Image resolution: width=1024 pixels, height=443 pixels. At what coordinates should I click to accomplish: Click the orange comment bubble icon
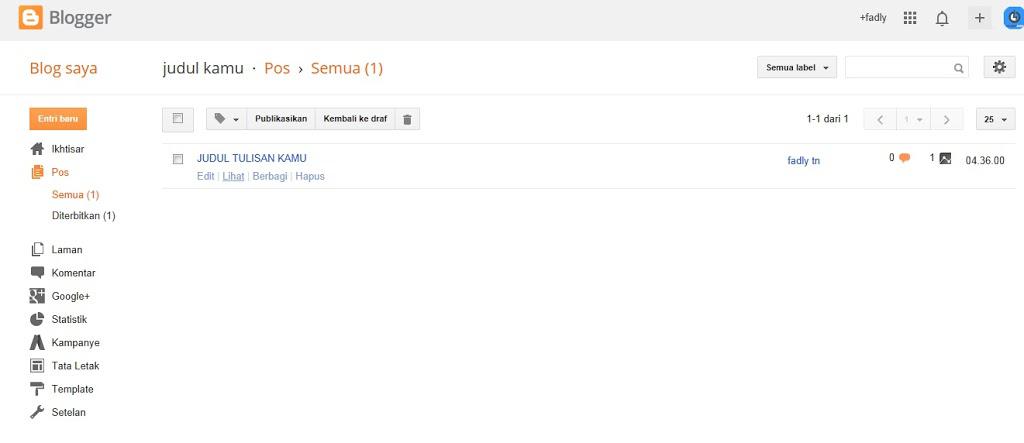pyautogui.click(x=904, y=158)
